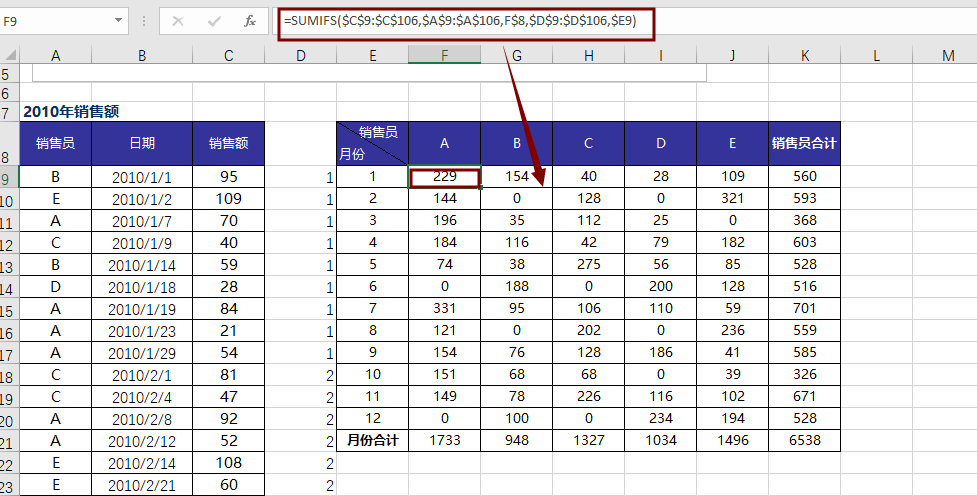This screenshot has width=977, height=496.
Task: Open the Insert Function fx dialog
Action: (x=250, y=21)
